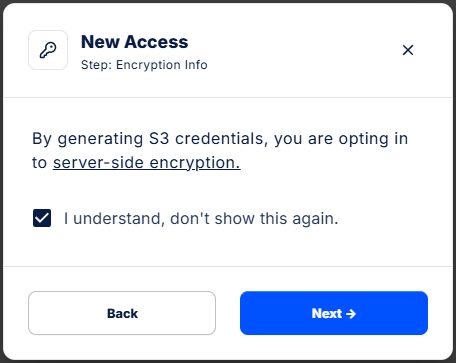Viewport: 456px width, 363px height.
Task: Click the 'I understand' checkbox label text
Action: coord(201,219)
